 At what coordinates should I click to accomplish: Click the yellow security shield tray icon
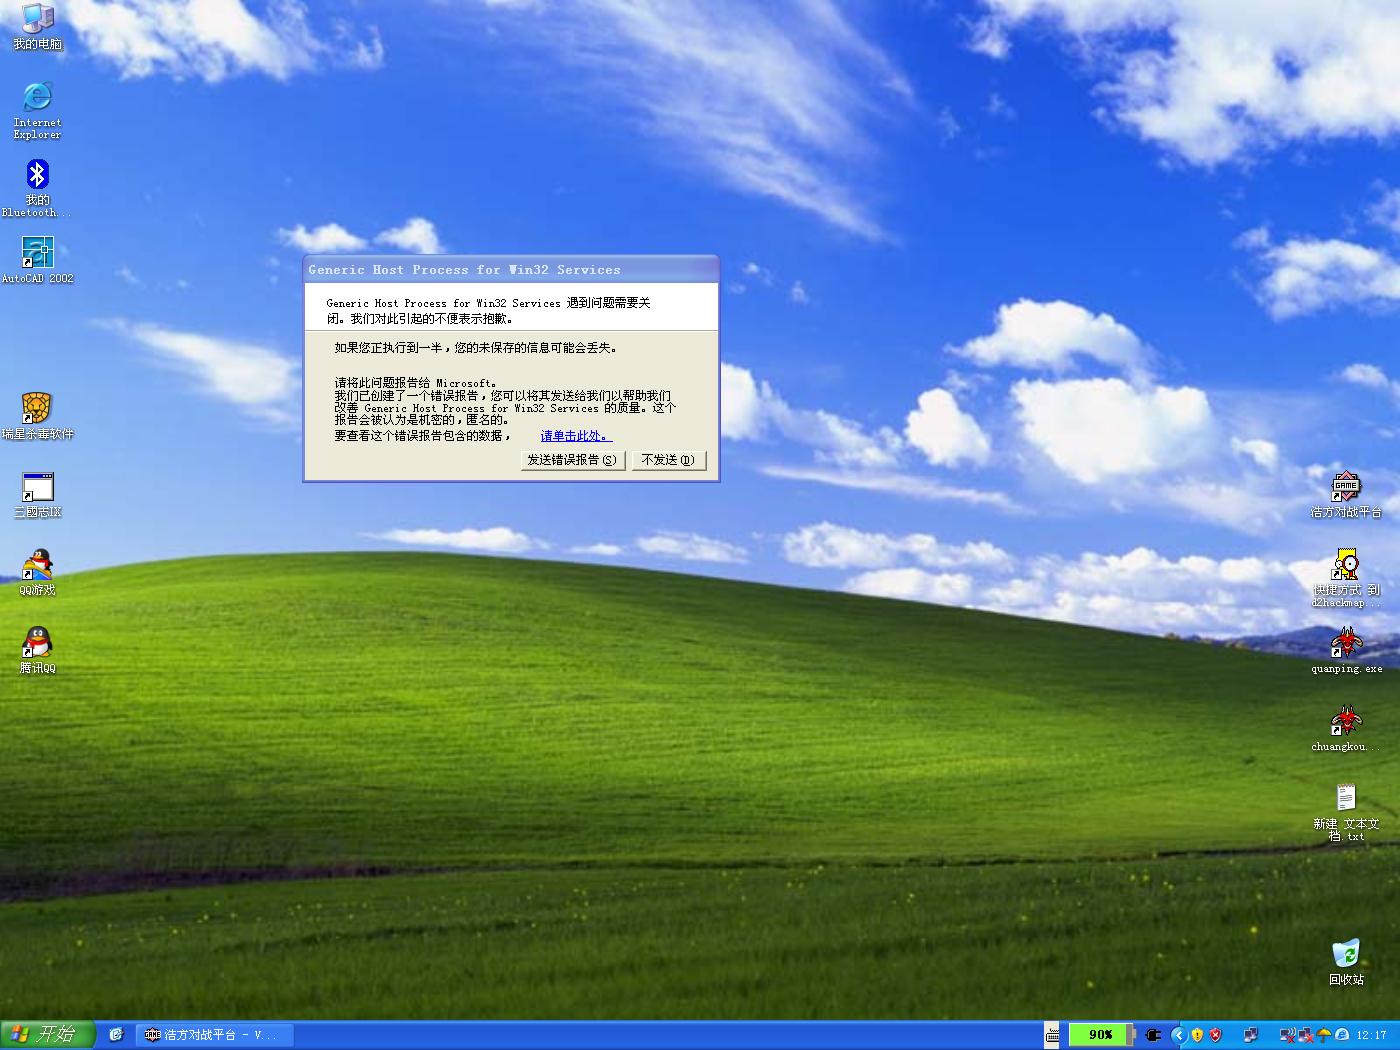(x=1197, y=1035)
